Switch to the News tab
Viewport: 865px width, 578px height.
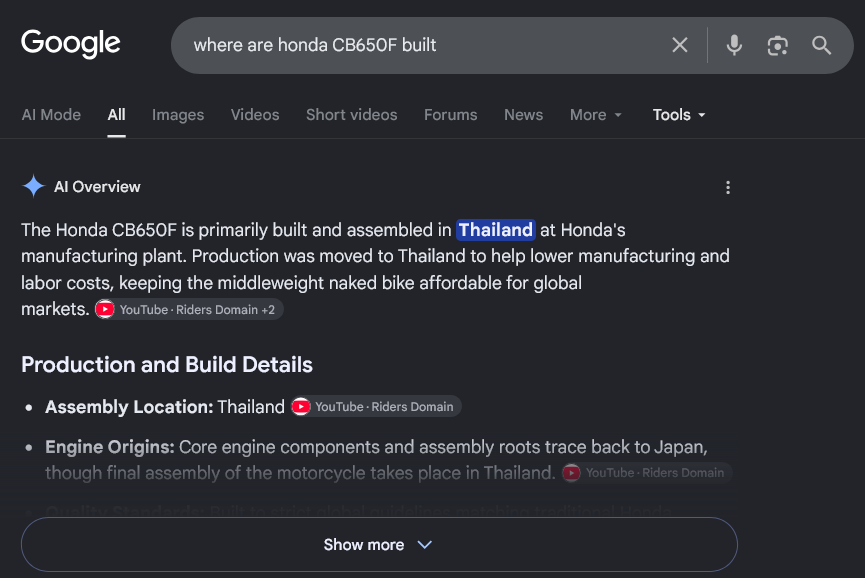(x=523, y=115)
